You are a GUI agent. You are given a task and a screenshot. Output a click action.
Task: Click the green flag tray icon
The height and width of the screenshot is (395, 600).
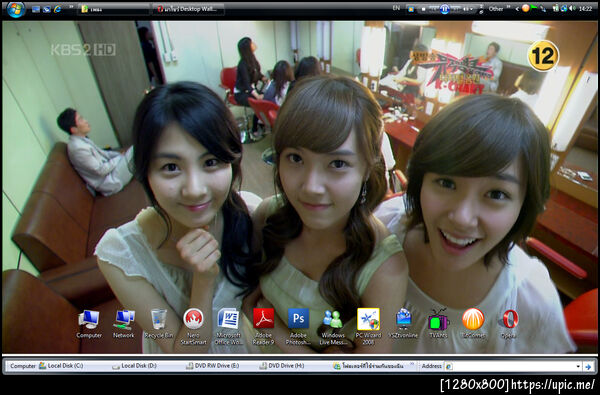[534, 8]
